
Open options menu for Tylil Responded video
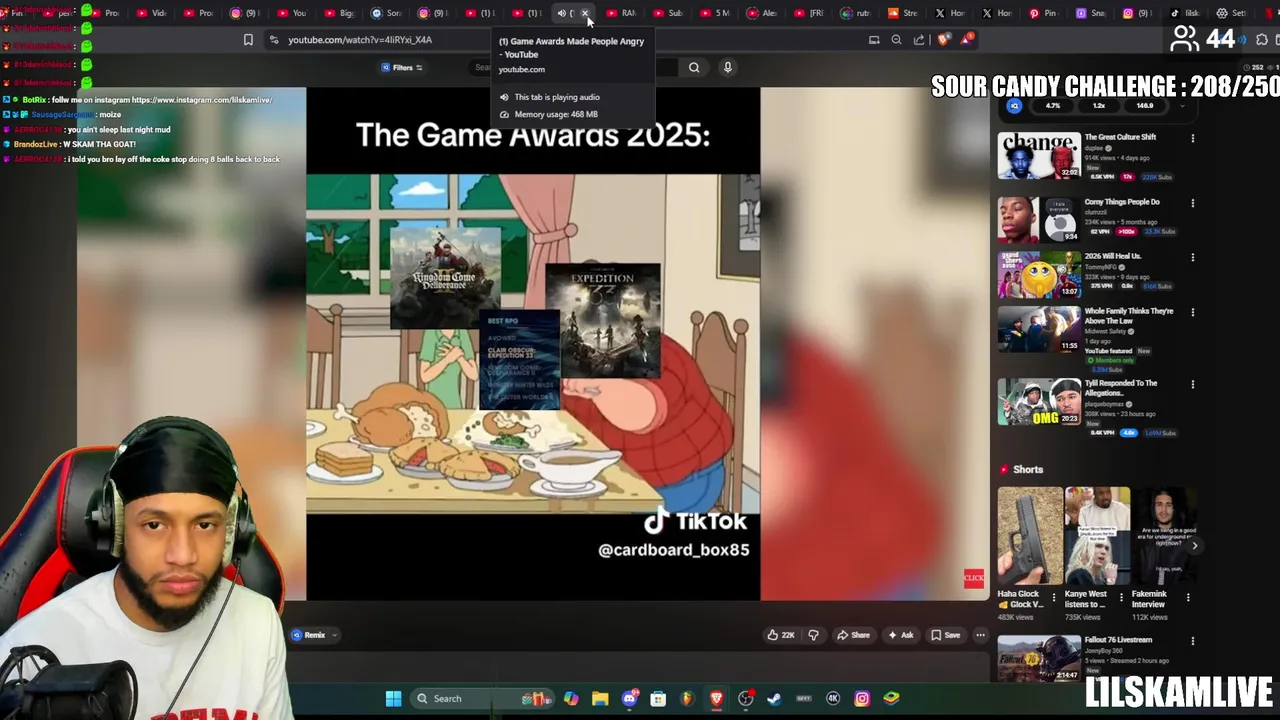click(1192, 385)
